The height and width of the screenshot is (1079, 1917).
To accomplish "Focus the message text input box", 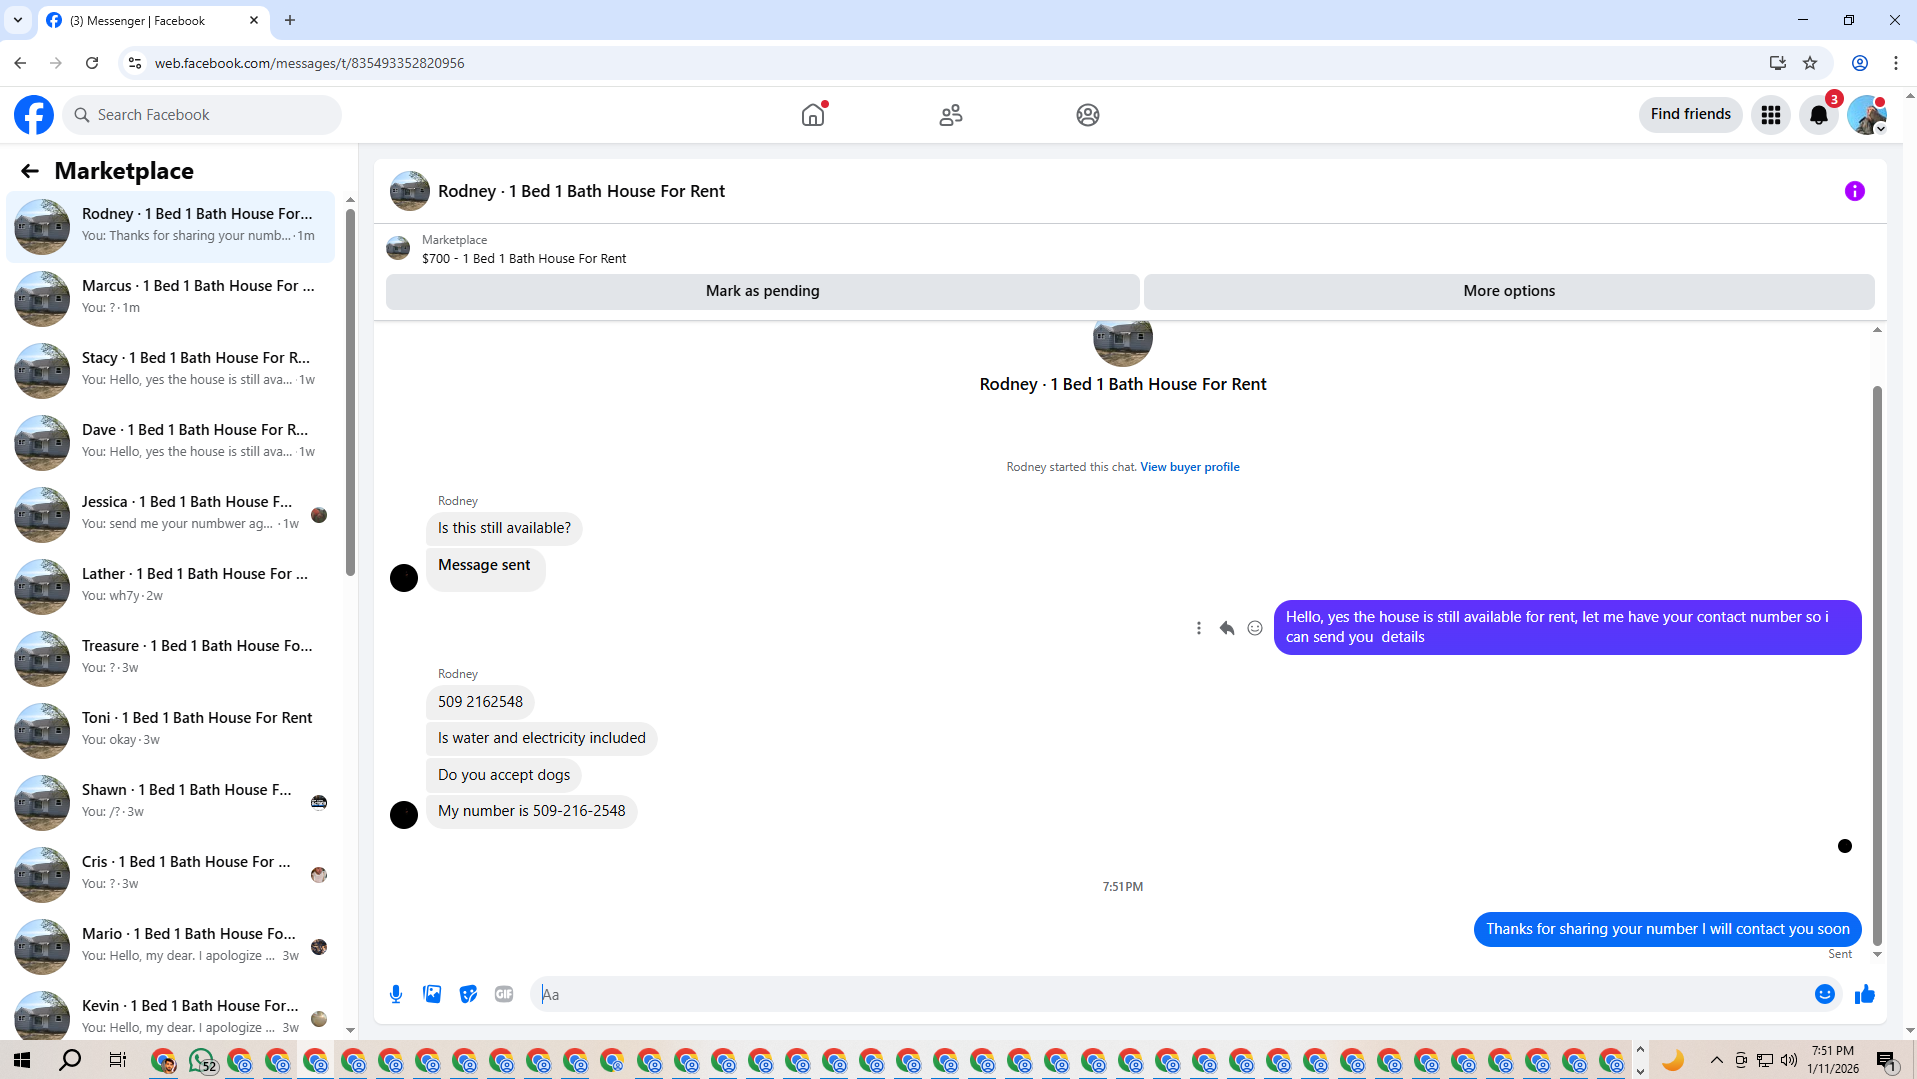I will pos(1170,994).
